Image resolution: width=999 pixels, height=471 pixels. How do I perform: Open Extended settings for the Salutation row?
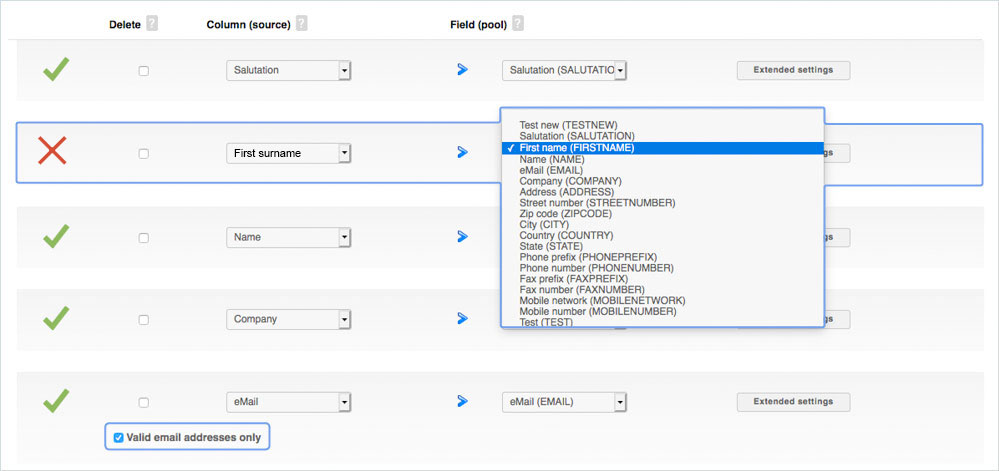(x=793, y=70)
